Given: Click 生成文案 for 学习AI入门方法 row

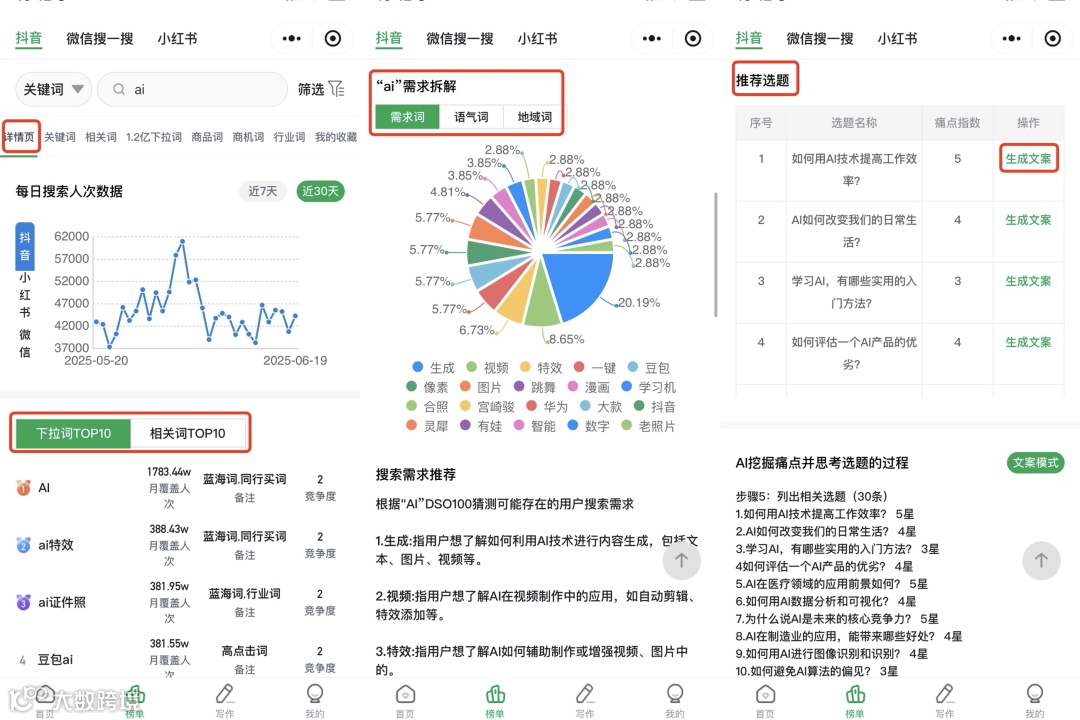Looking at the screenshot, I should point(1028,281).
